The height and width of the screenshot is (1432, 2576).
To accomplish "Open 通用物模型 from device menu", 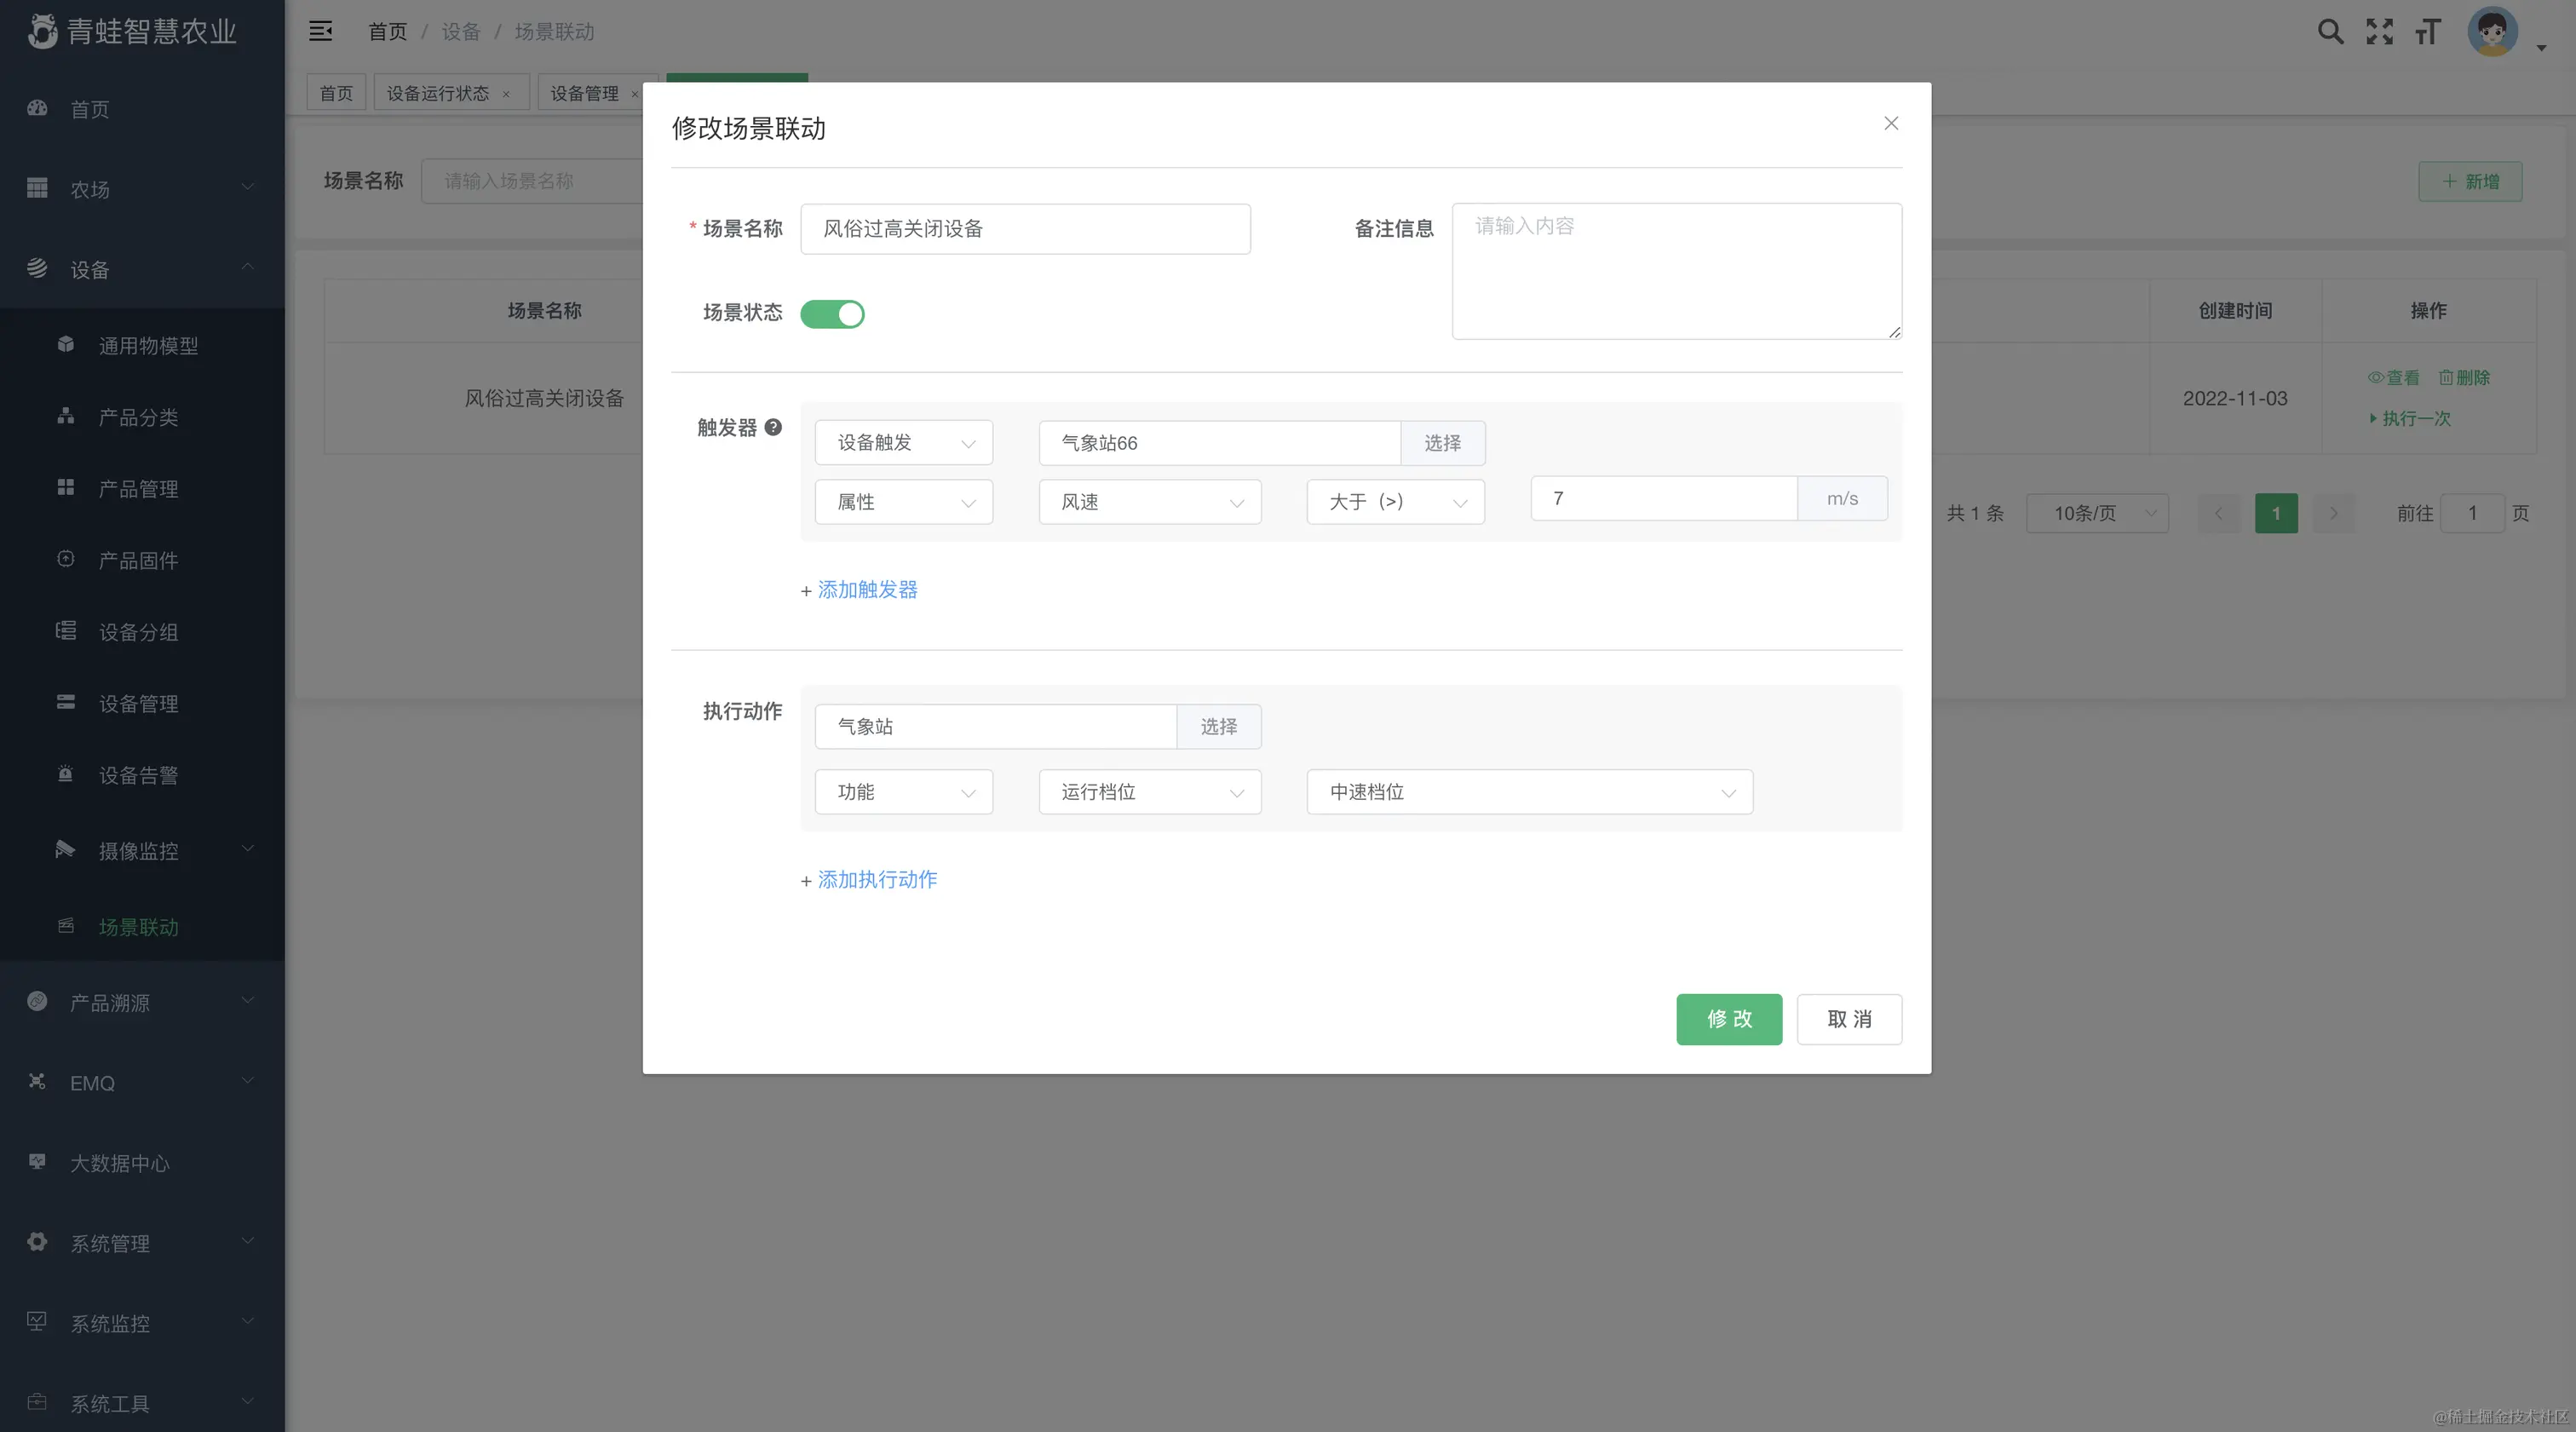I will pos(150,345).
